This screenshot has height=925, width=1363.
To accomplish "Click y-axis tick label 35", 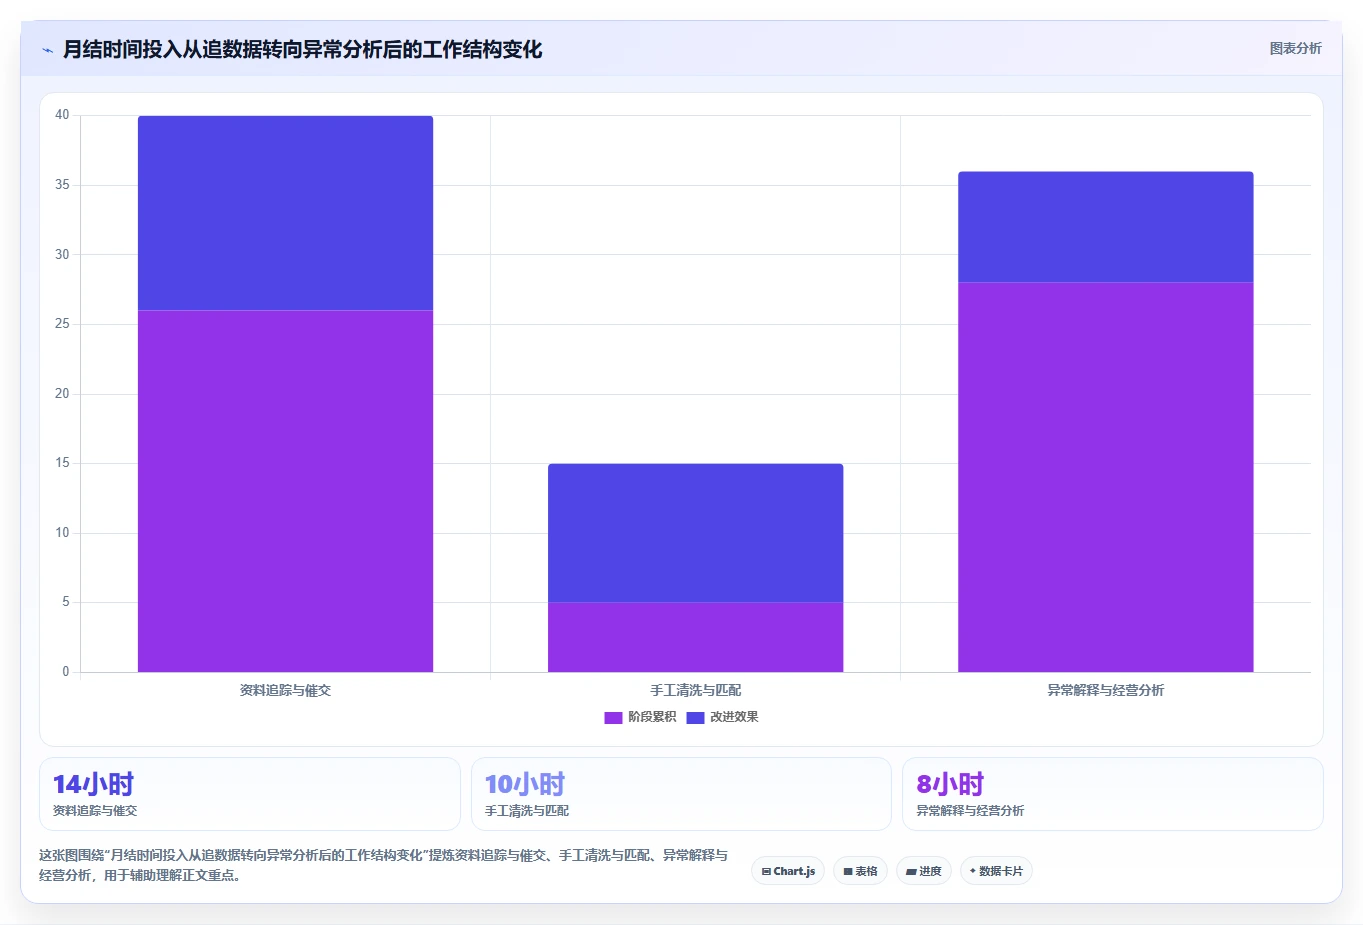I will click(62, 185).
